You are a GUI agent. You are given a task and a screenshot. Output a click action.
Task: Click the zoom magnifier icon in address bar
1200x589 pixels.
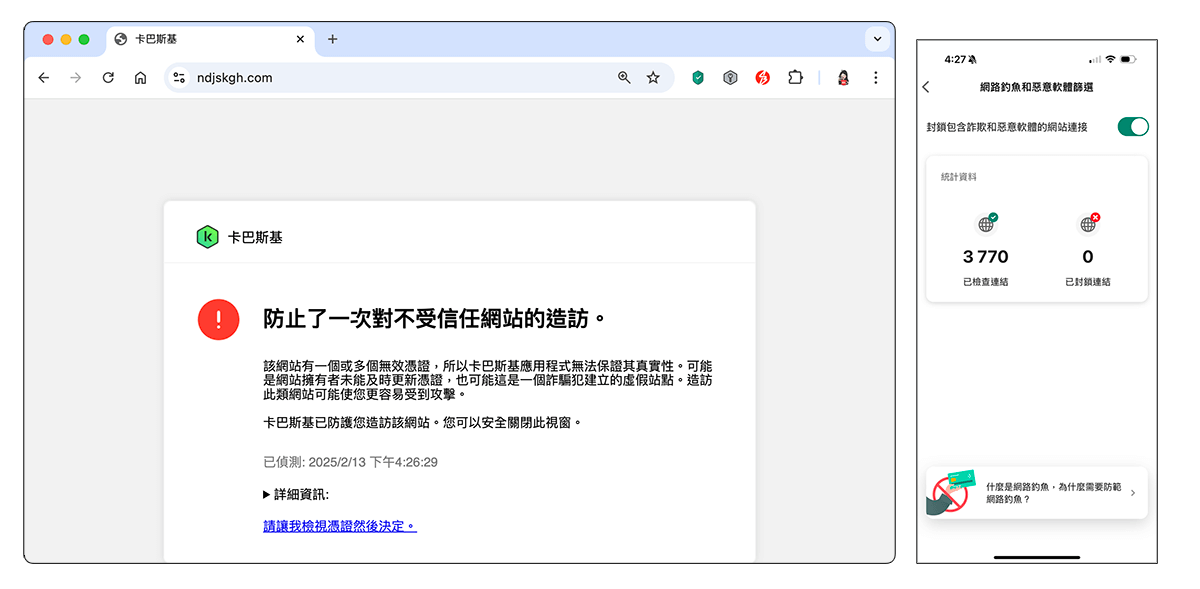pos(624,77)
